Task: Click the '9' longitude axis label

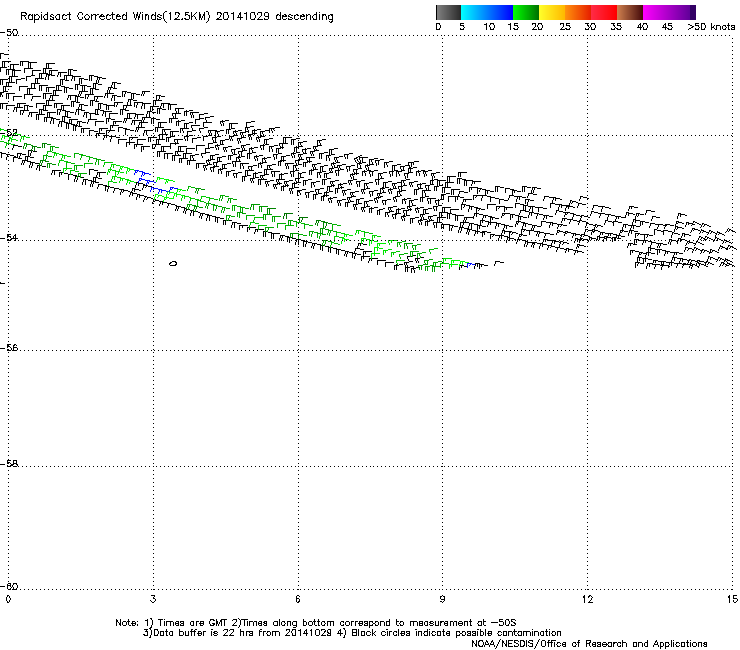Action: click(x=442, y=599)
